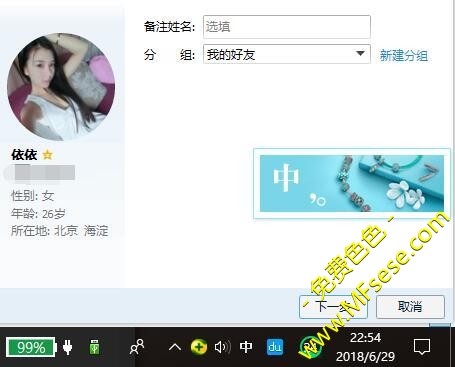Click the 备注姓名 input field
Image resolution: width=455 pixels, height=367 pixels.
point(287,27)
